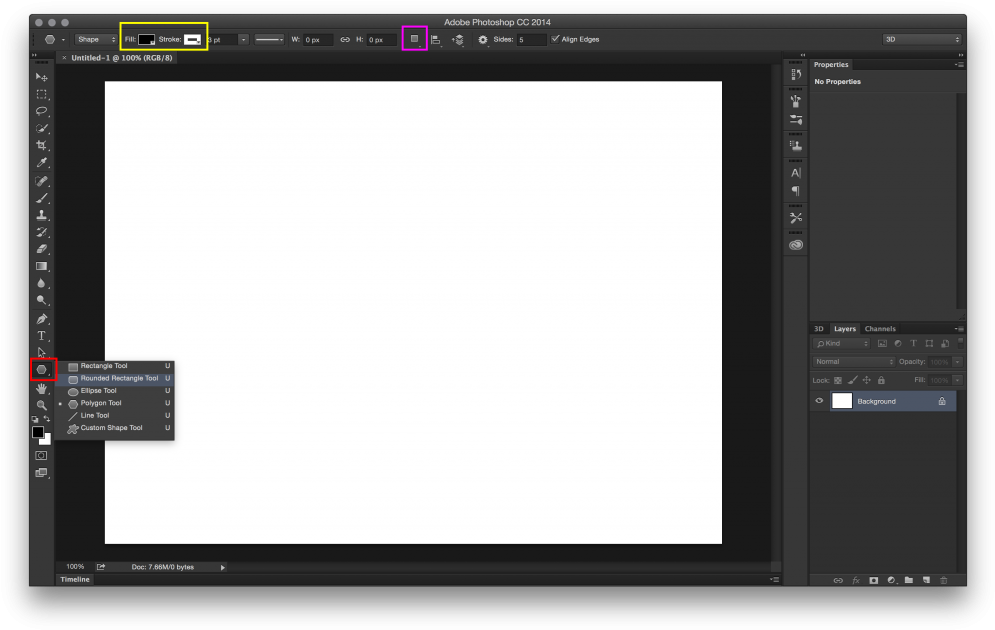Open the Shape tool mode dropdown

pyautogui.click(x=96, y=39)
